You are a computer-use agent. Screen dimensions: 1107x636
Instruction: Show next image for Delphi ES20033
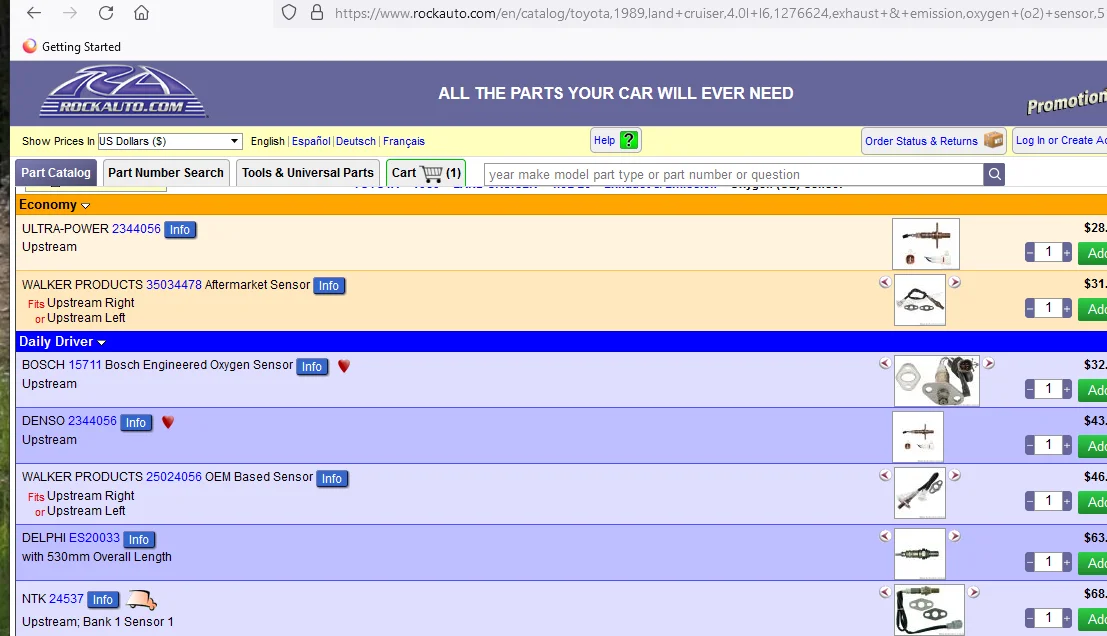pyautogui.click(x=955, y=536)
